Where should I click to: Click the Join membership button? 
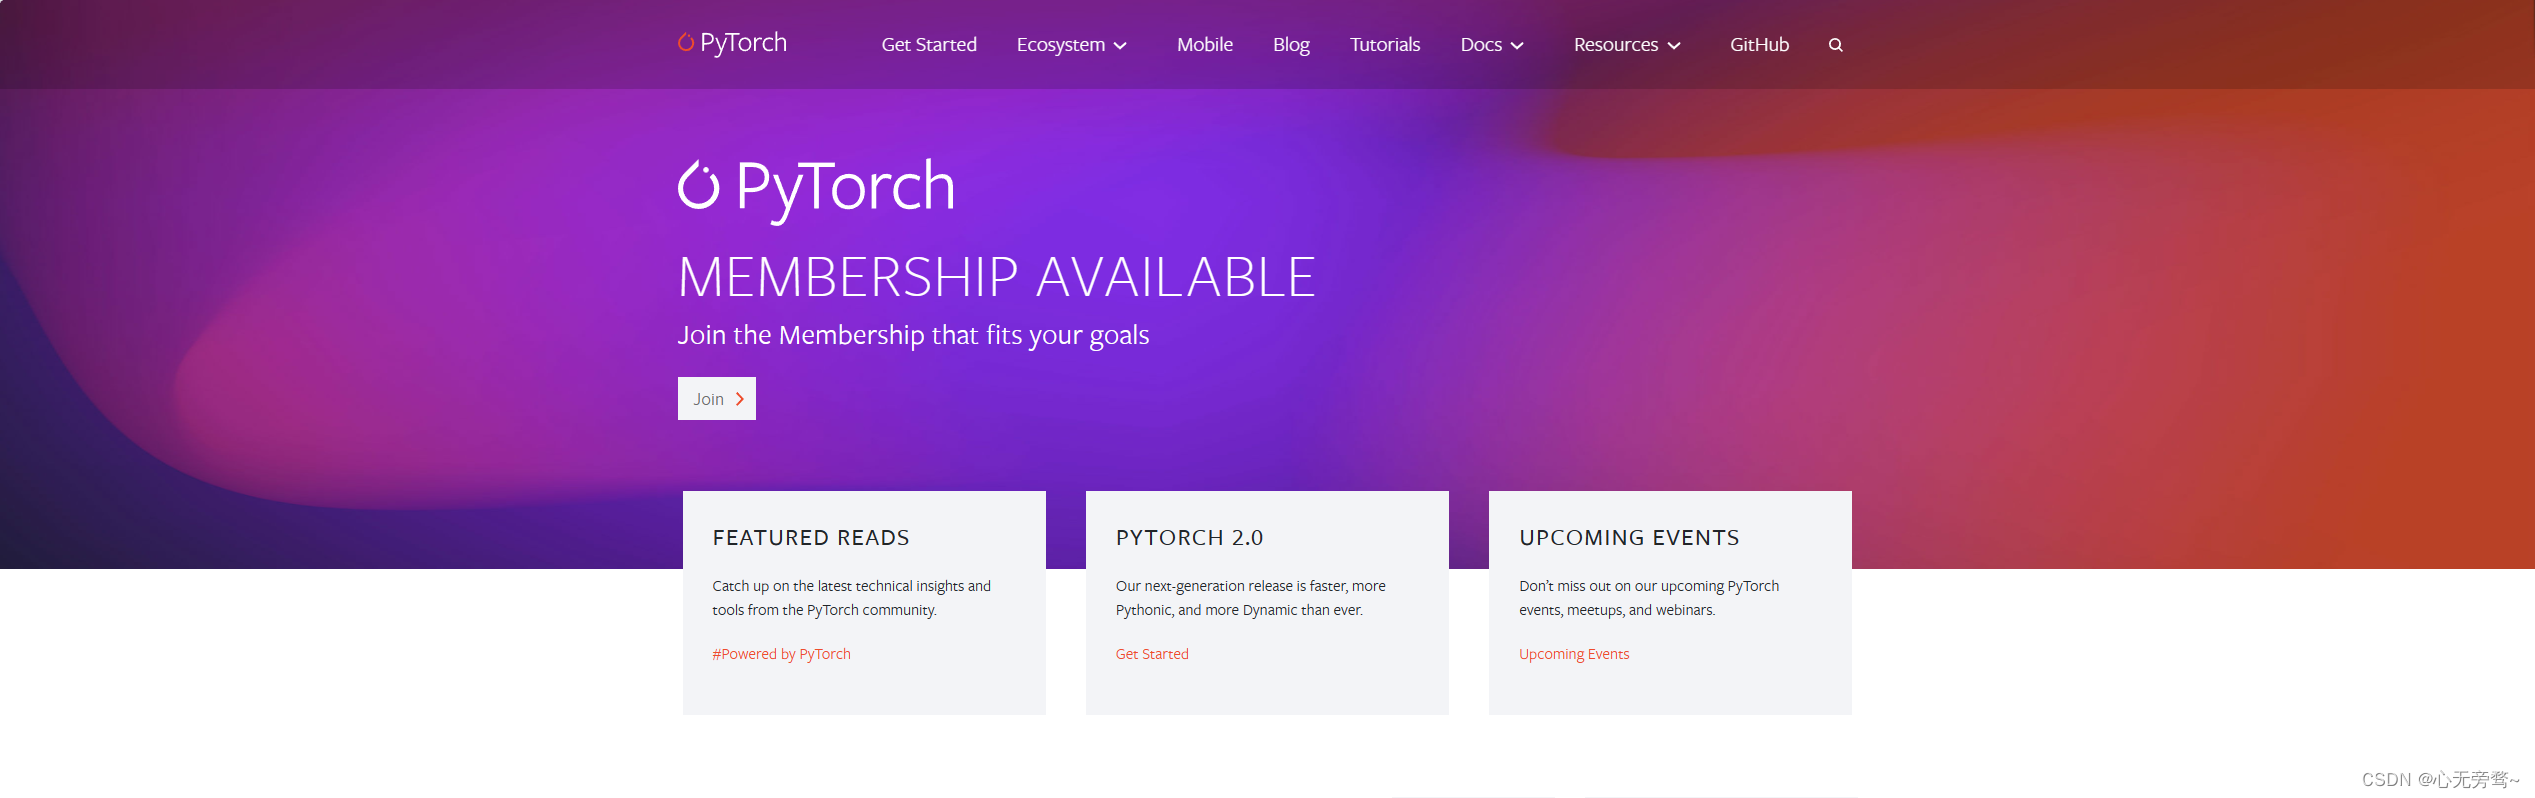(x=717, y=399)
